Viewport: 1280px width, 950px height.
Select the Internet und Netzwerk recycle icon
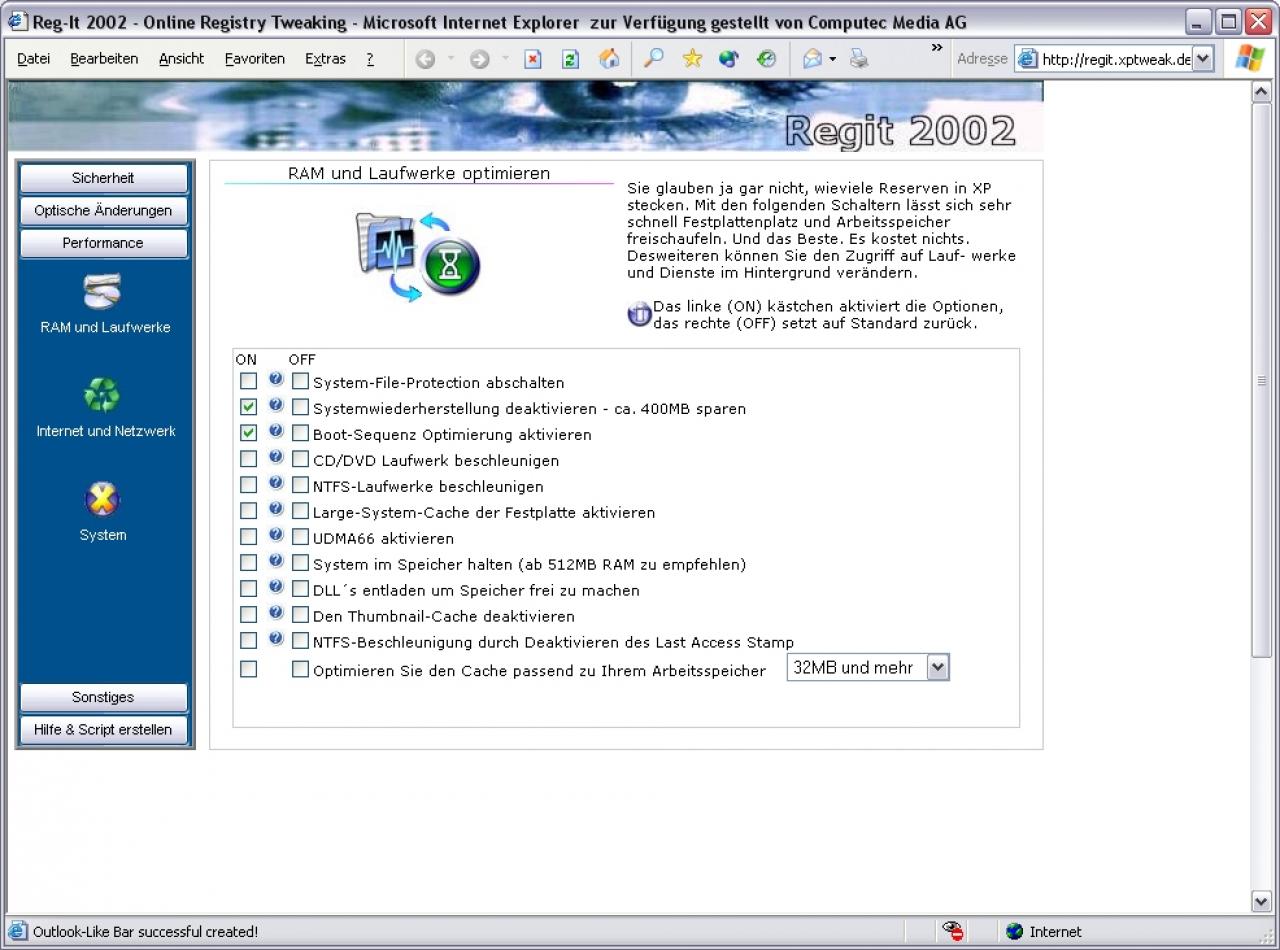click(102, 396)
